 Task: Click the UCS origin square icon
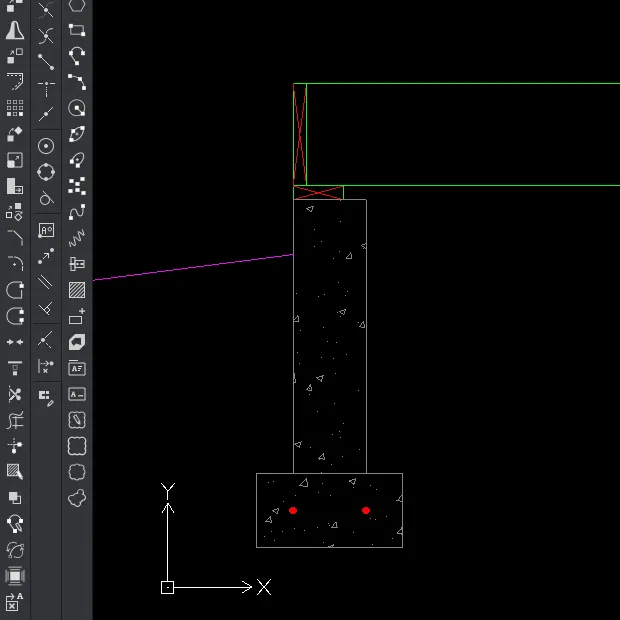[x=167, y=587]
